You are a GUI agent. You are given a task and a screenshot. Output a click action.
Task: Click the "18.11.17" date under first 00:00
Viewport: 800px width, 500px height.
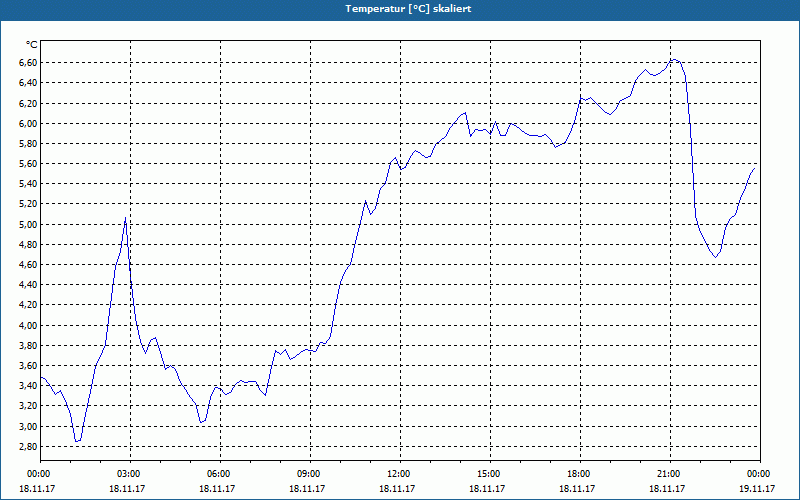[x=37, y=488]
